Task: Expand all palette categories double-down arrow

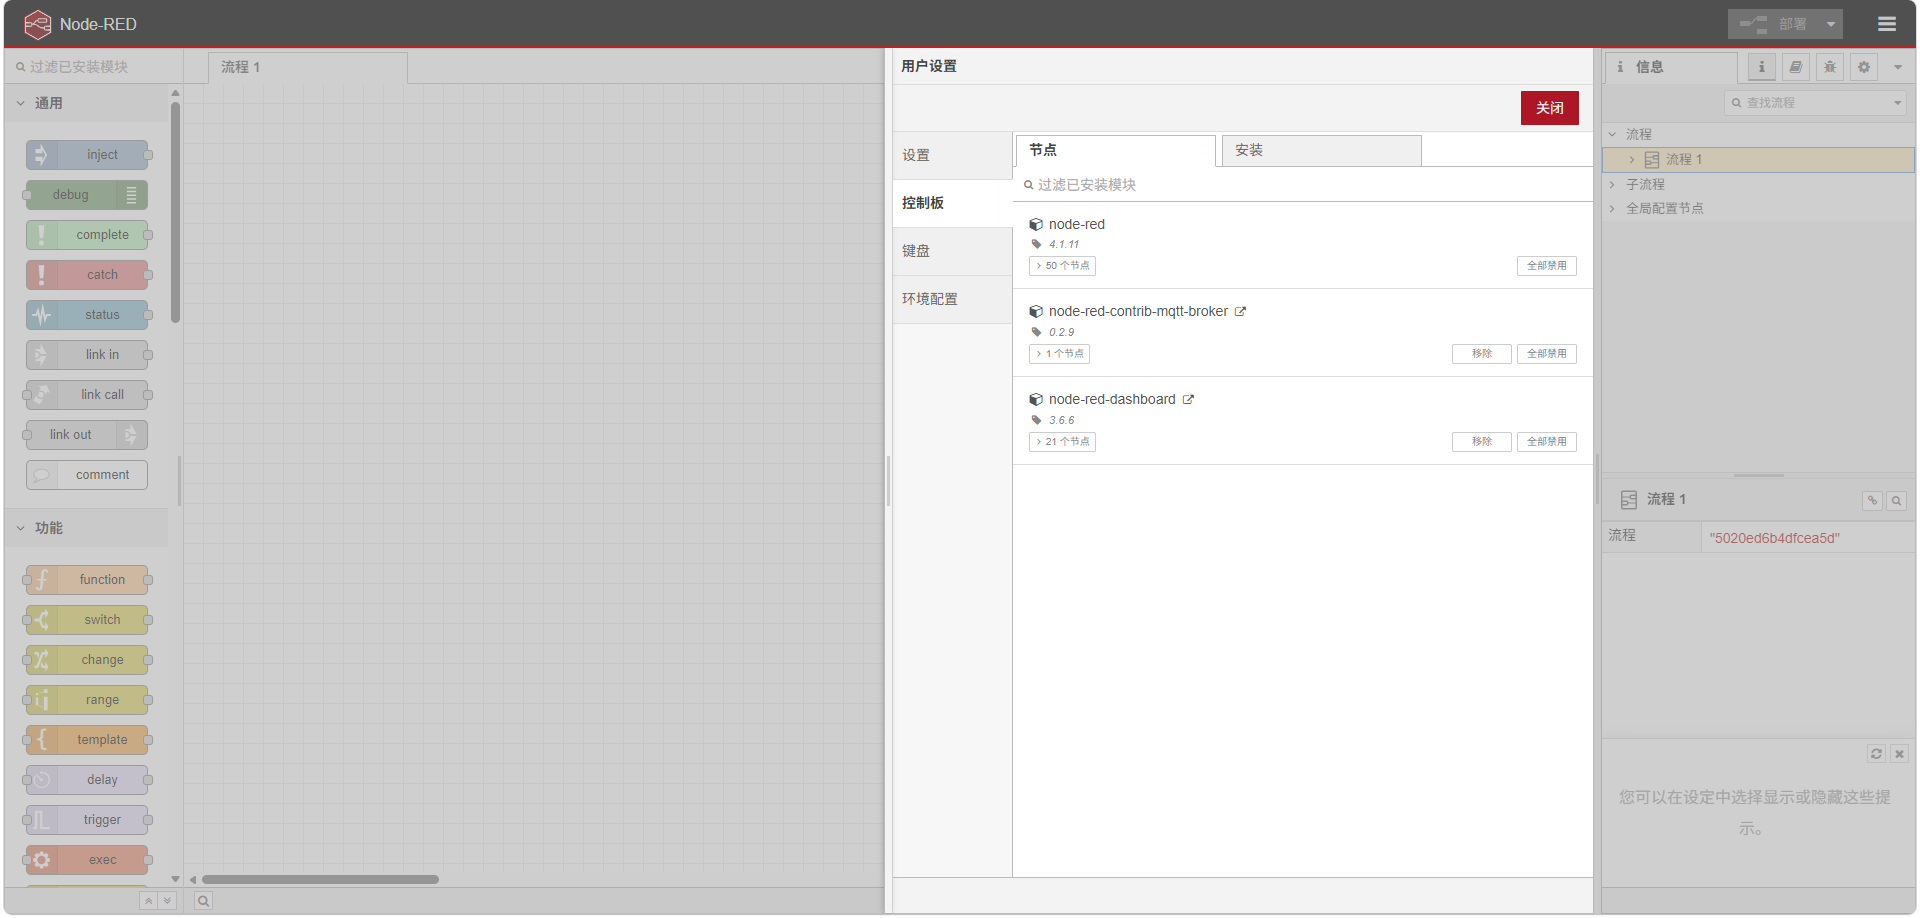Action: tap(167, 901)
